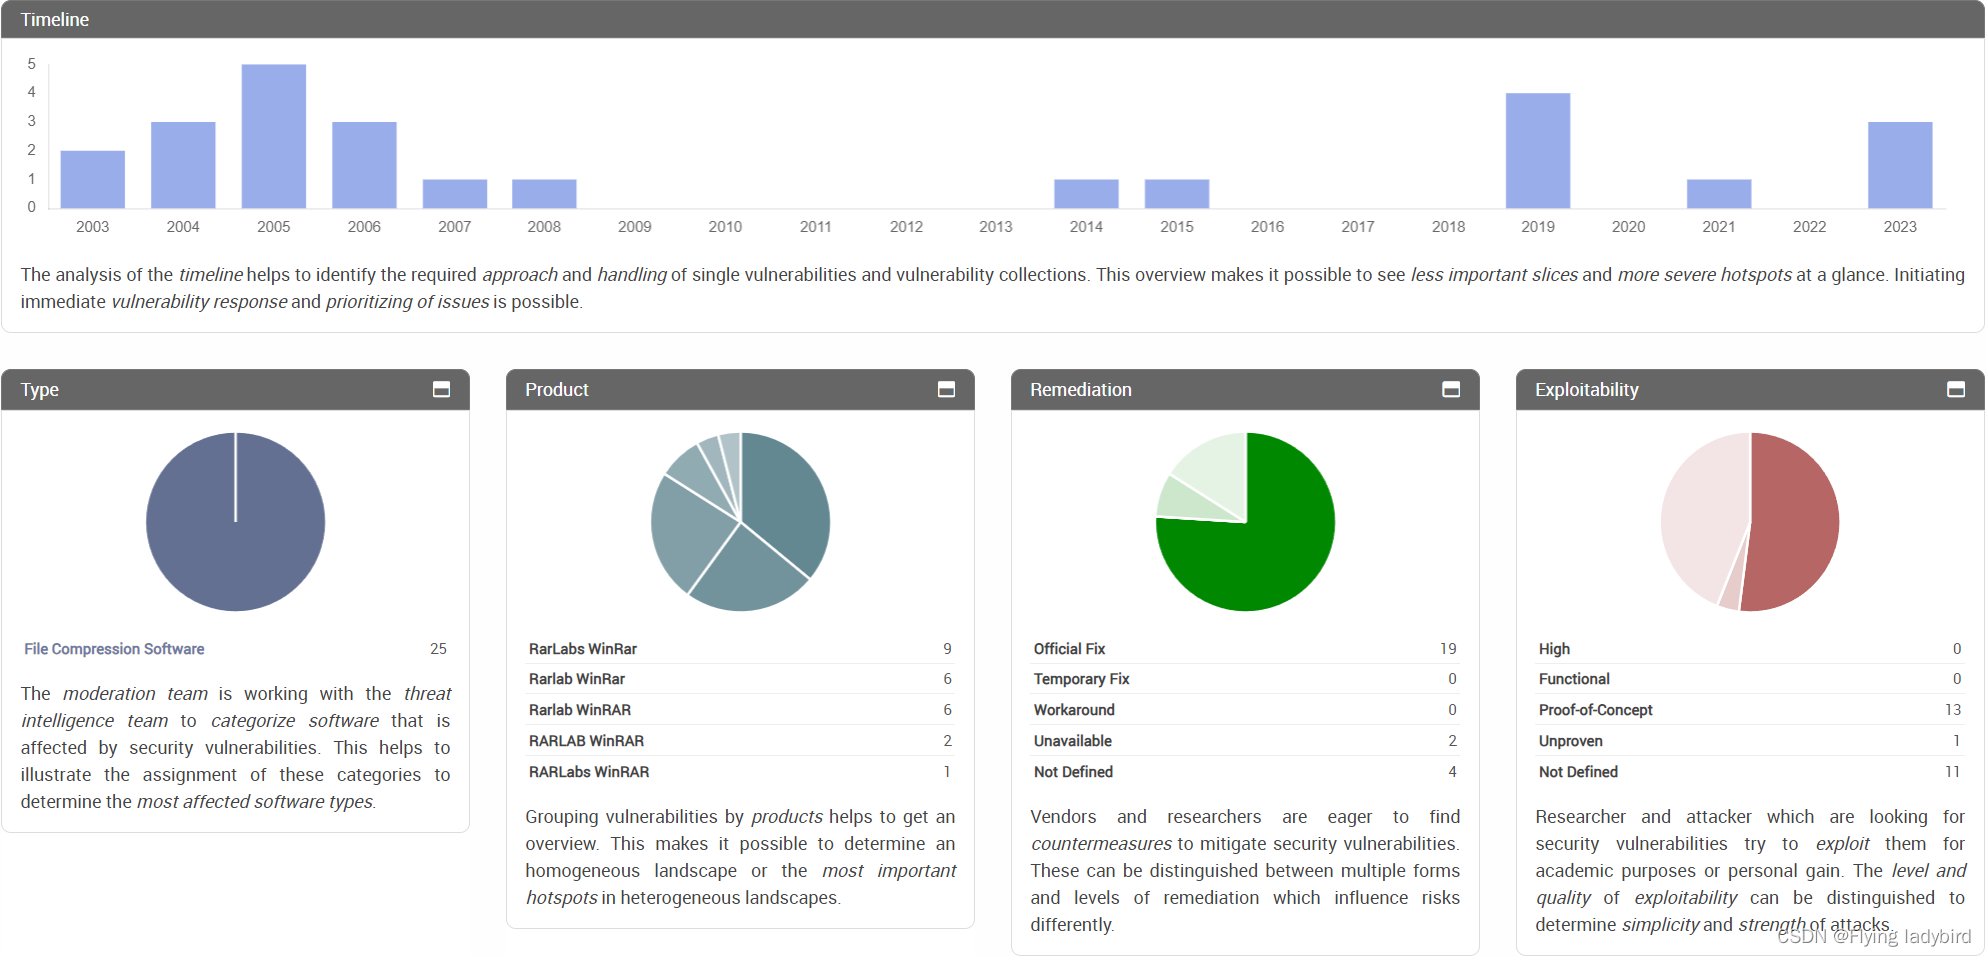Click the count 19 beside Official Fix
Image resolution: width=1986 pixels, height=956 pixels.
[1448, 649]
